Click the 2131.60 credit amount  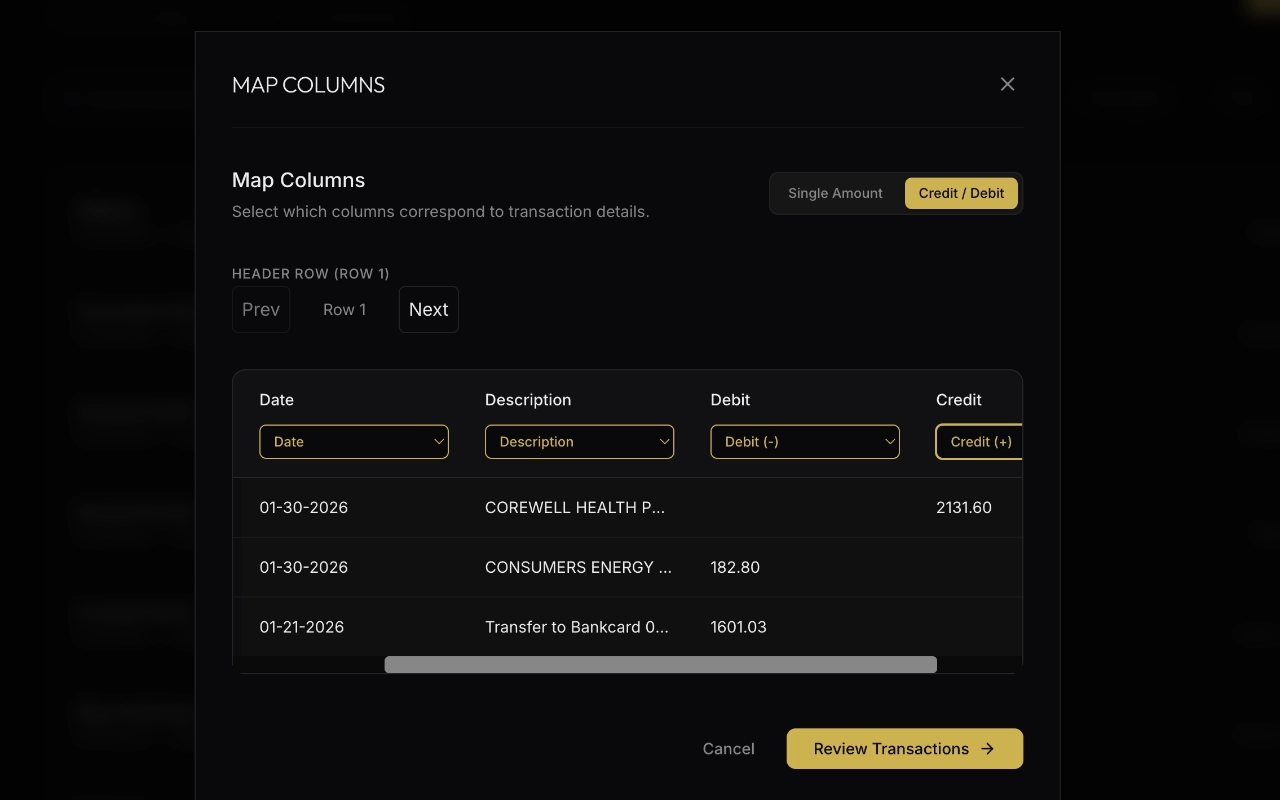964,508
